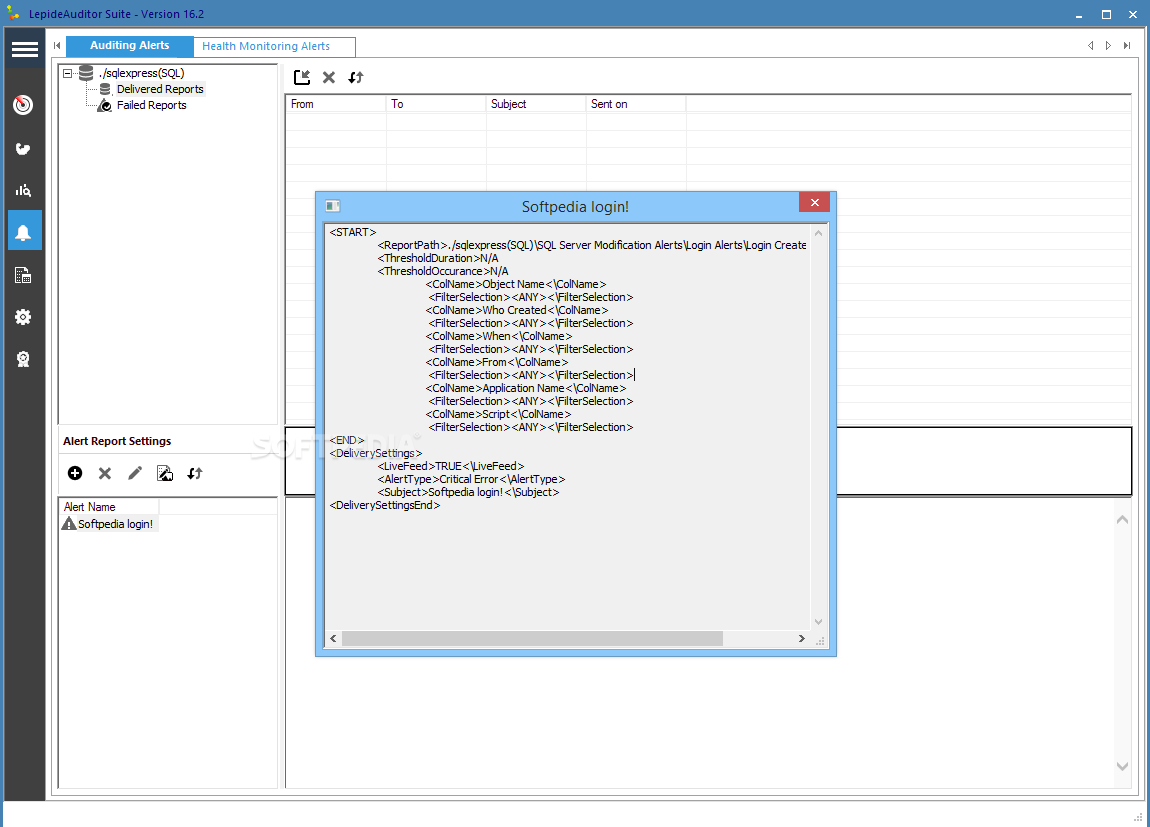
Task: Sort by Sent on column header
Action: (x=636, y=104)
